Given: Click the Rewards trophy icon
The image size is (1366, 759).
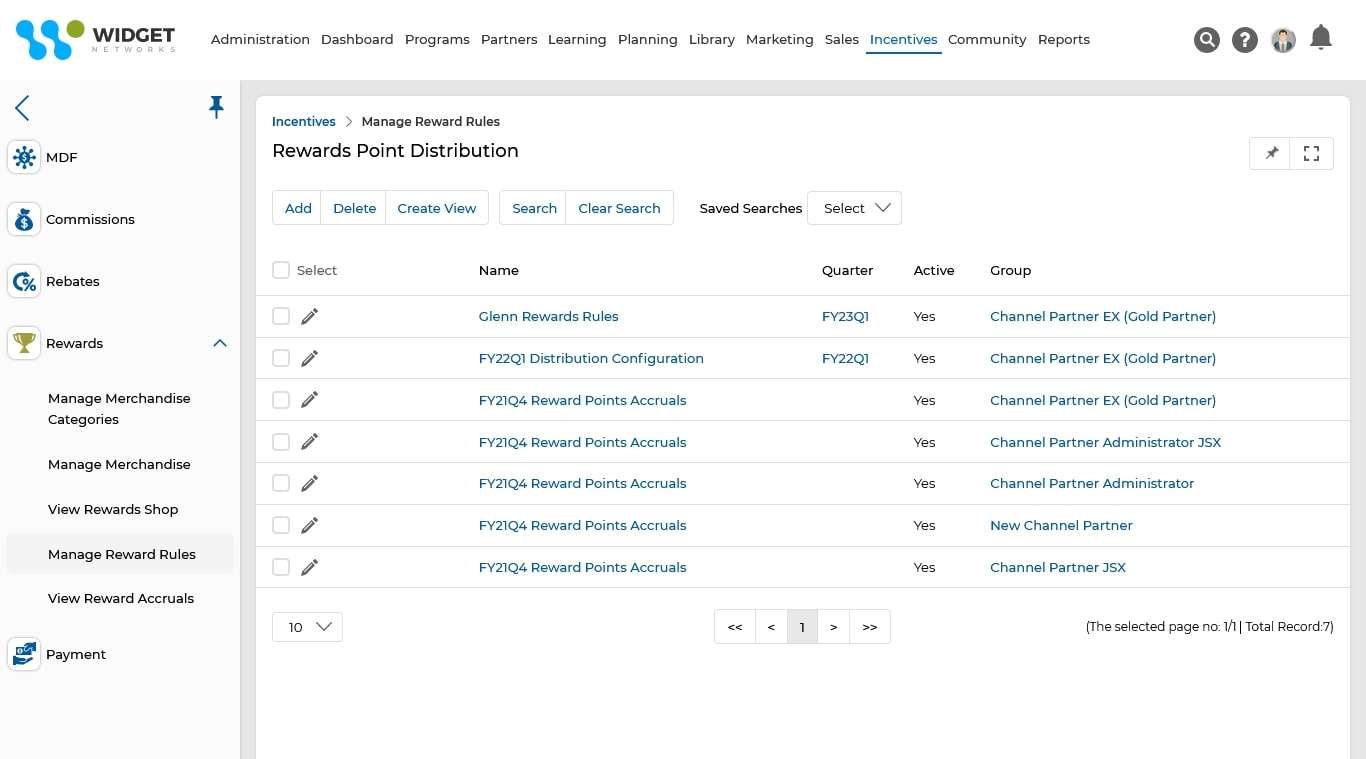Looking at the screenshot, I should pyautogui.click(x=24, y=343).
